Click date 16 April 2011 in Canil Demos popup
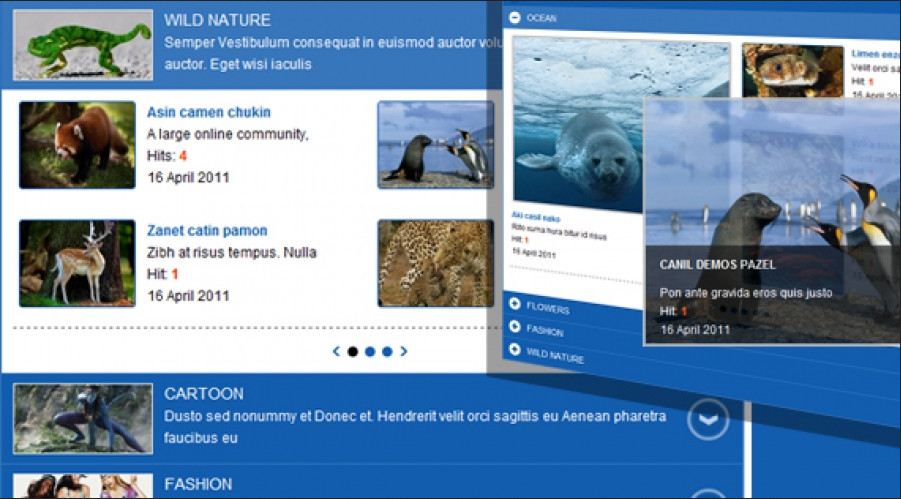This screenshot has width=901, height=499. coord(695,330)
